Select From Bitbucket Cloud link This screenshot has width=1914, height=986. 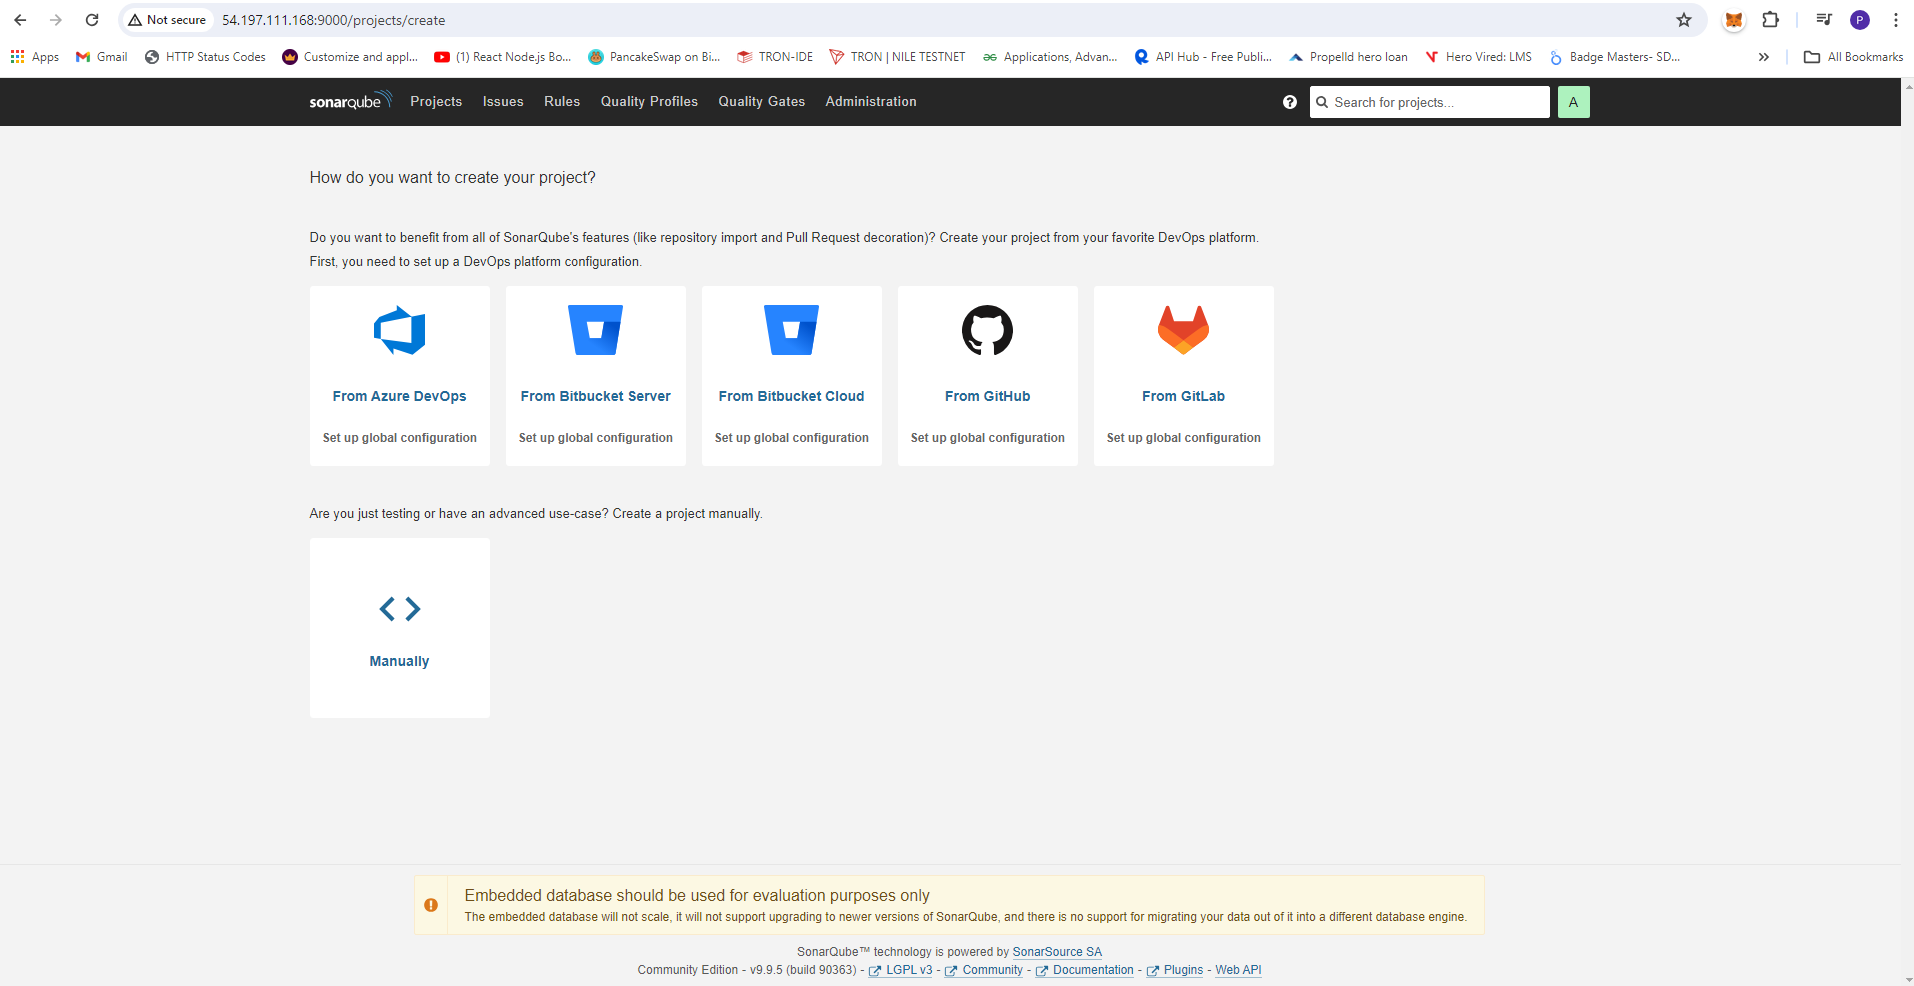(791, 396)
